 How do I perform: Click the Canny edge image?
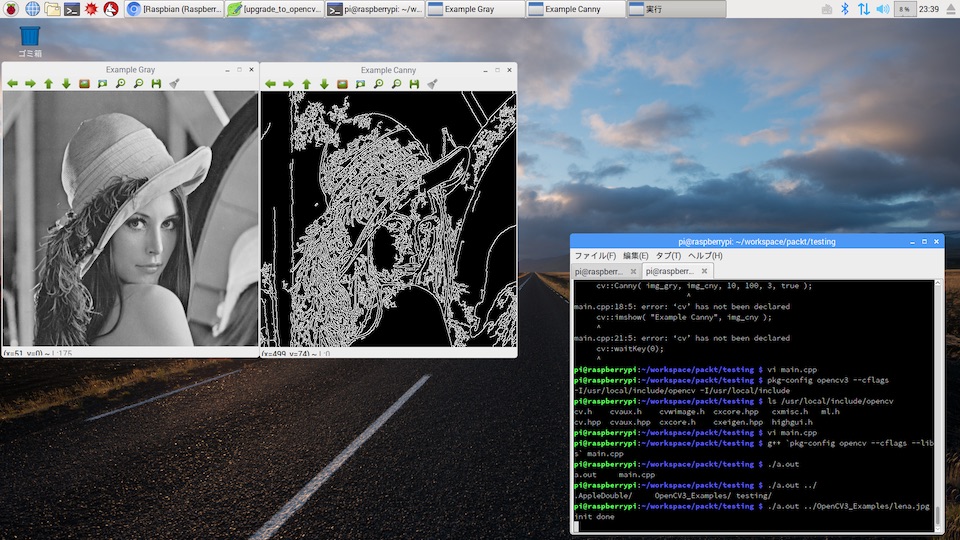coord(389,219)
